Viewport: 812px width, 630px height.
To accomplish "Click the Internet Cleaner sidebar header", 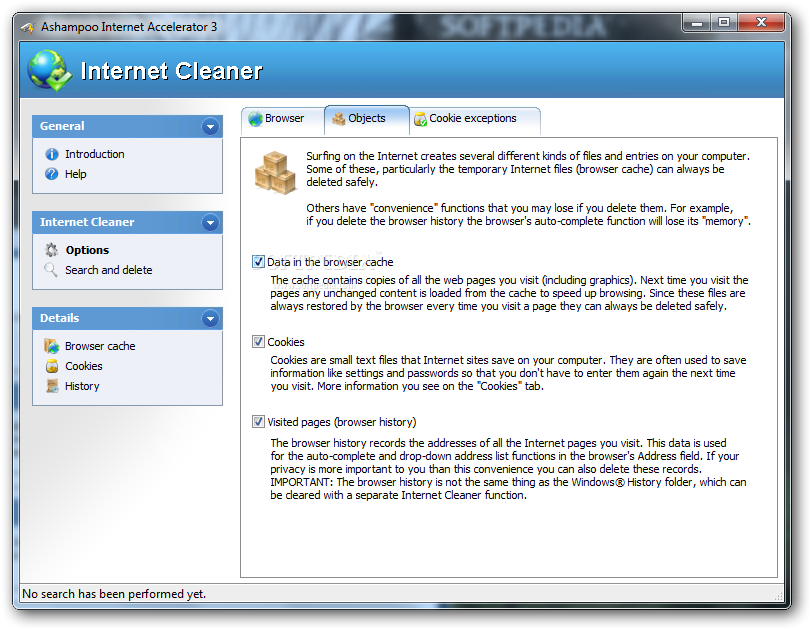I will [x=127, y=223].
